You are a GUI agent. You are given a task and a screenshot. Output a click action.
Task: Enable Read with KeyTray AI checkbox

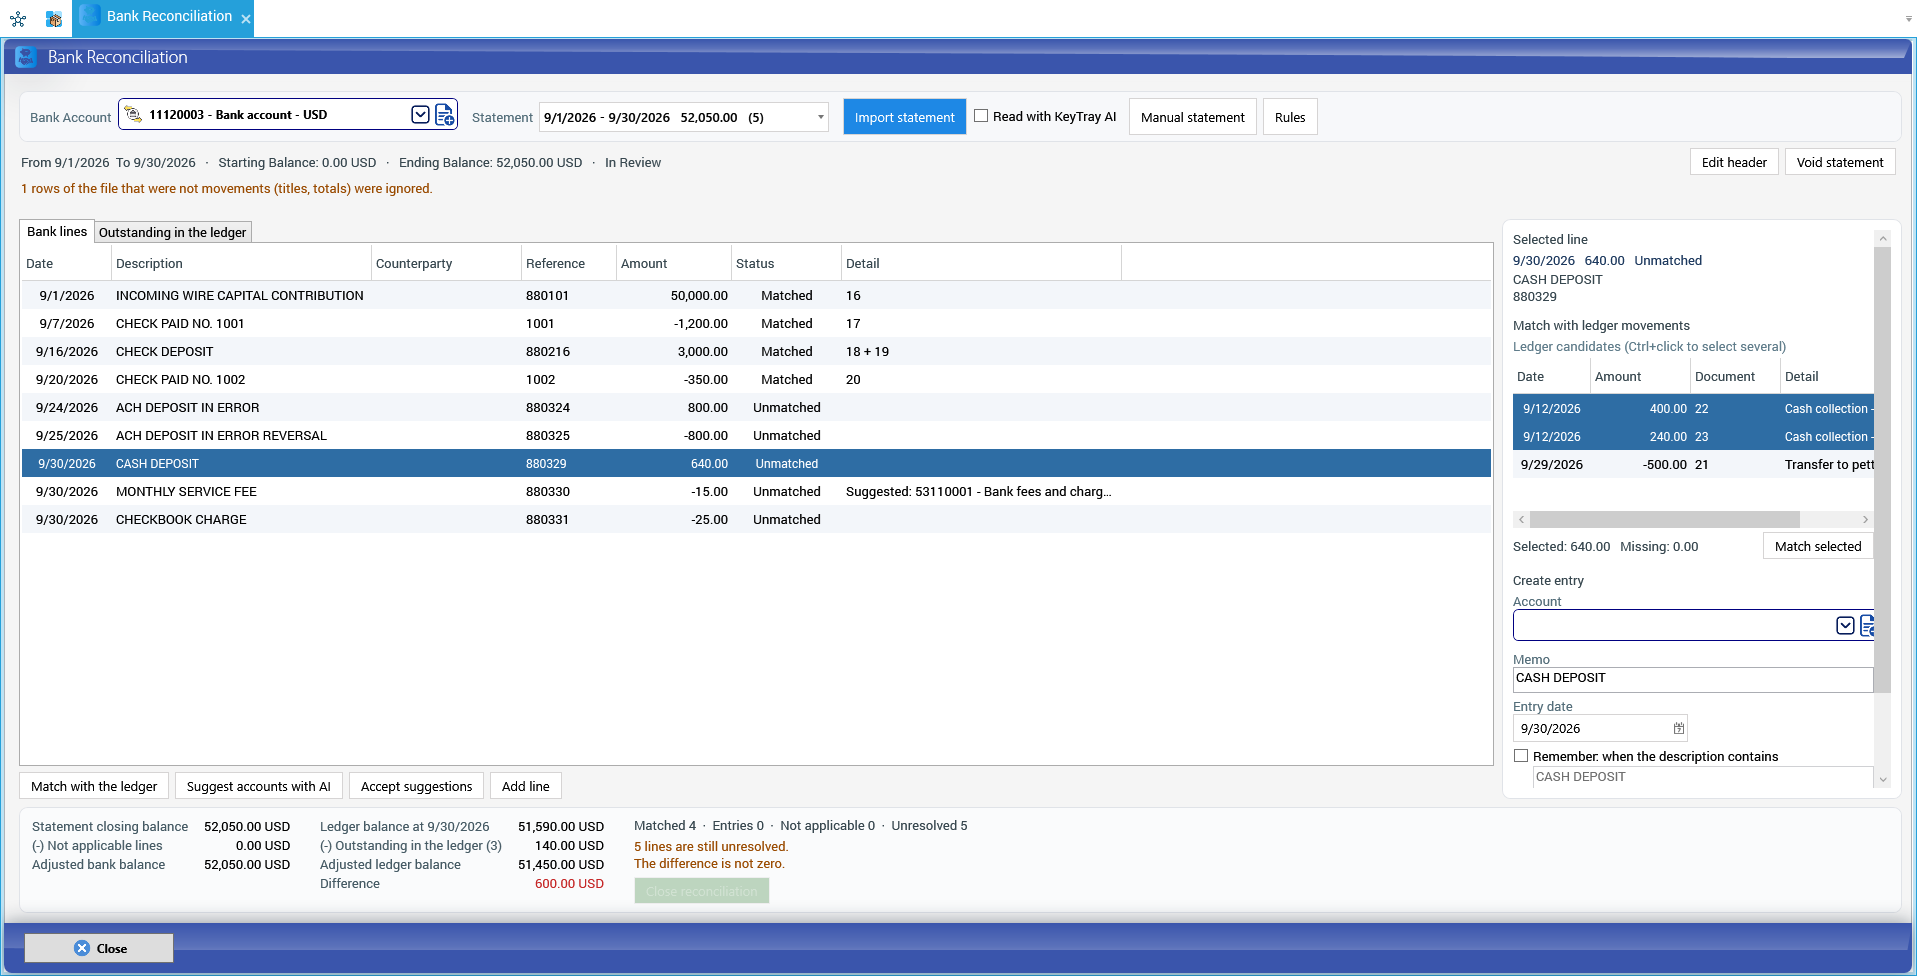[x=981, y=116]
